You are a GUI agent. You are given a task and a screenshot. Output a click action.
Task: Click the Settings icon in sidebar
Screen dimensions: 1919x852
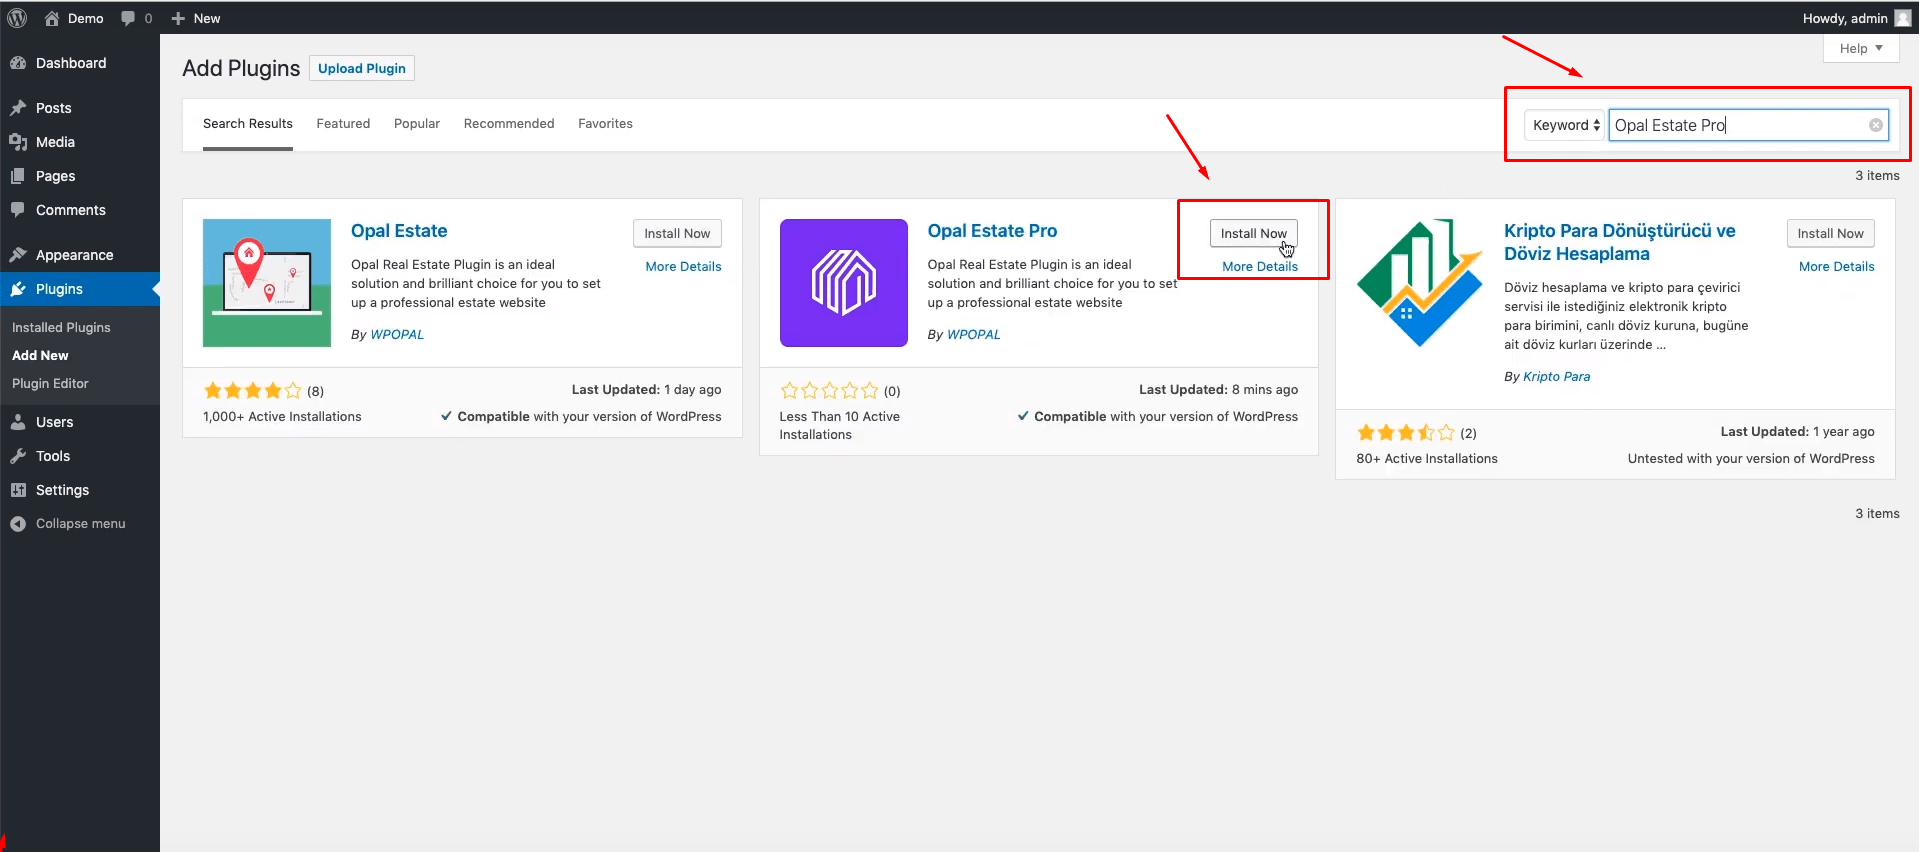[x=18, y=490]
